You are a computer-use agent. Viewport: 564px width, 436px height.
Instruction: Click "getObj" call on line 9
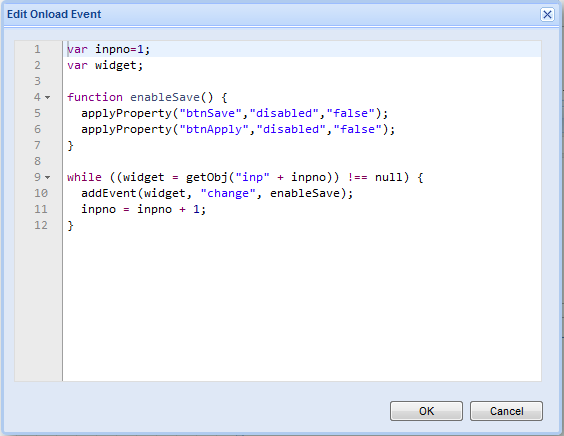point(206,177)
